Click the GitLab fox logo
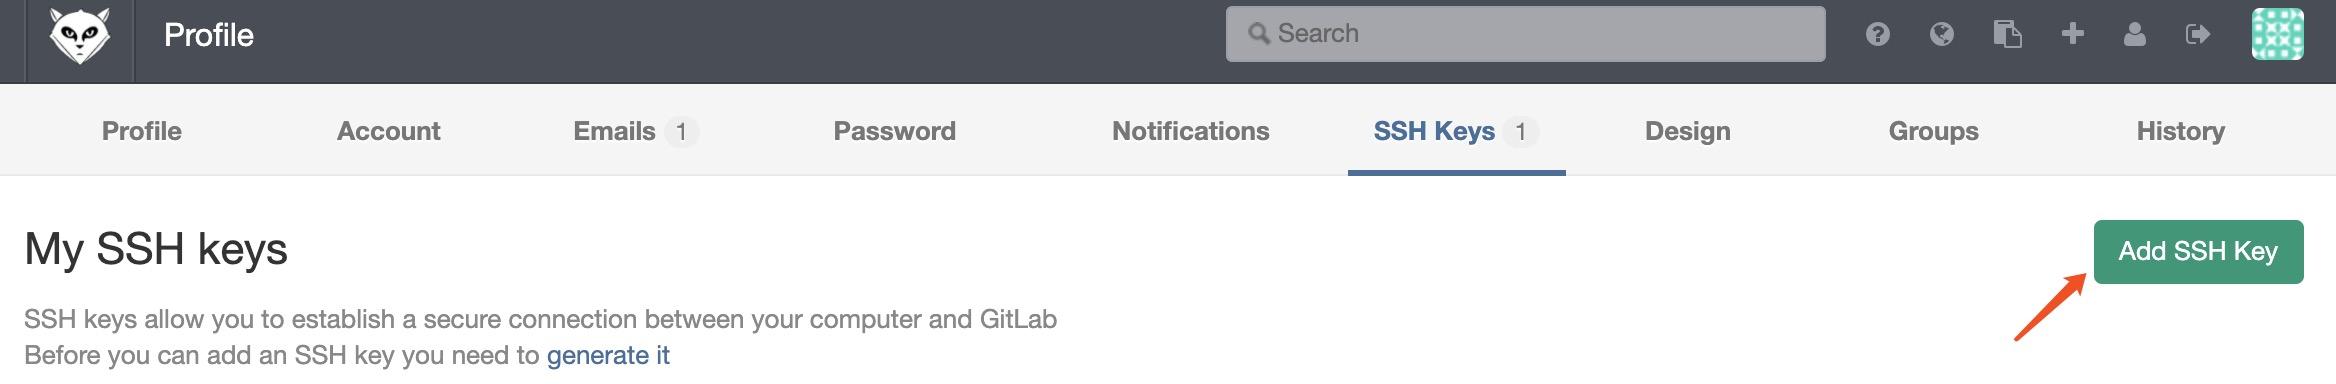 (80, 36)
